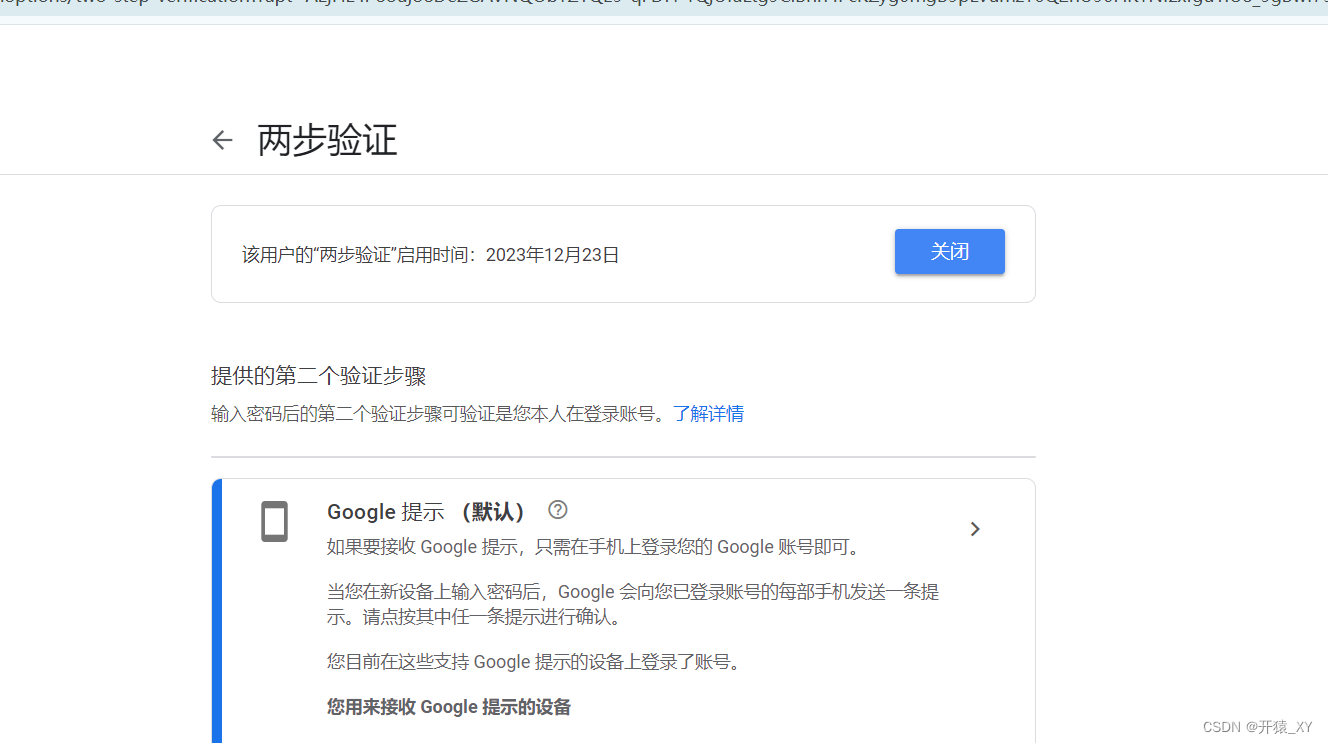Image resolution: width=1328 pixels, height=743 pixels.
Task: Expand Google 提示 with the chevron arrow
Action: [975, 529]
